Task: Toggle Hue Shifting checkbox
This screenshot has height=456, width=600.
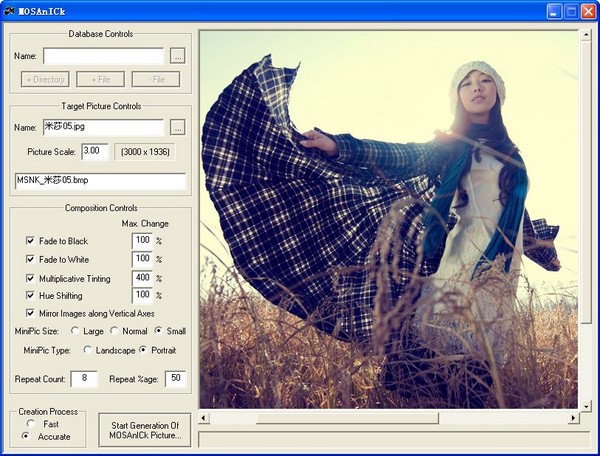Action: click(x=31, y=295)
